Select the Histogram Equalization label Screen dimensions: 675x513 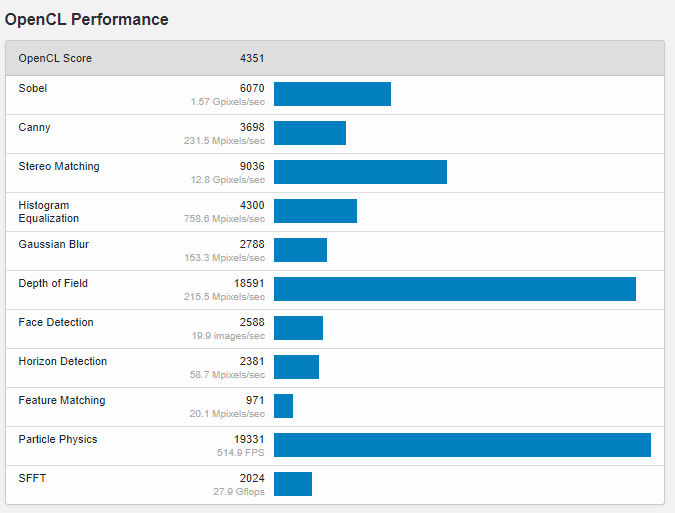(49, 211)
